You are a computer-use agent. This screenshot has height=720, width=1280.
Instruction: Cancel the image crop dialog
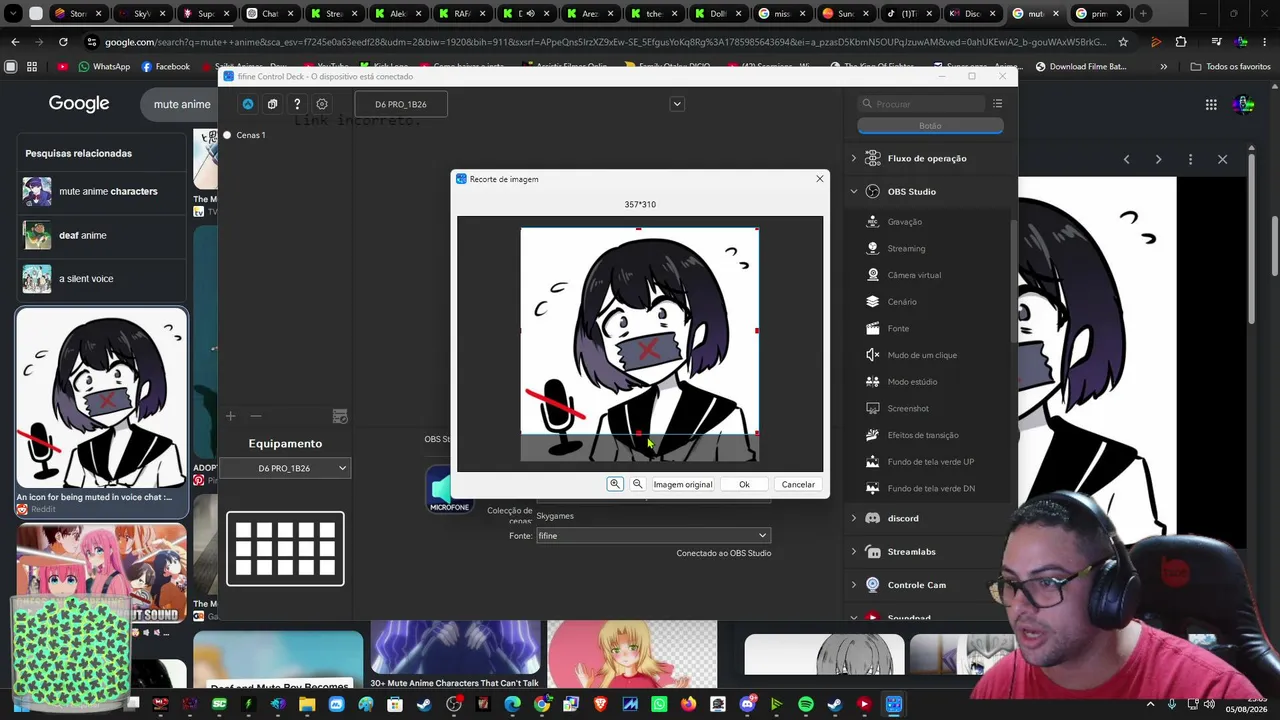tap(798, 484)
